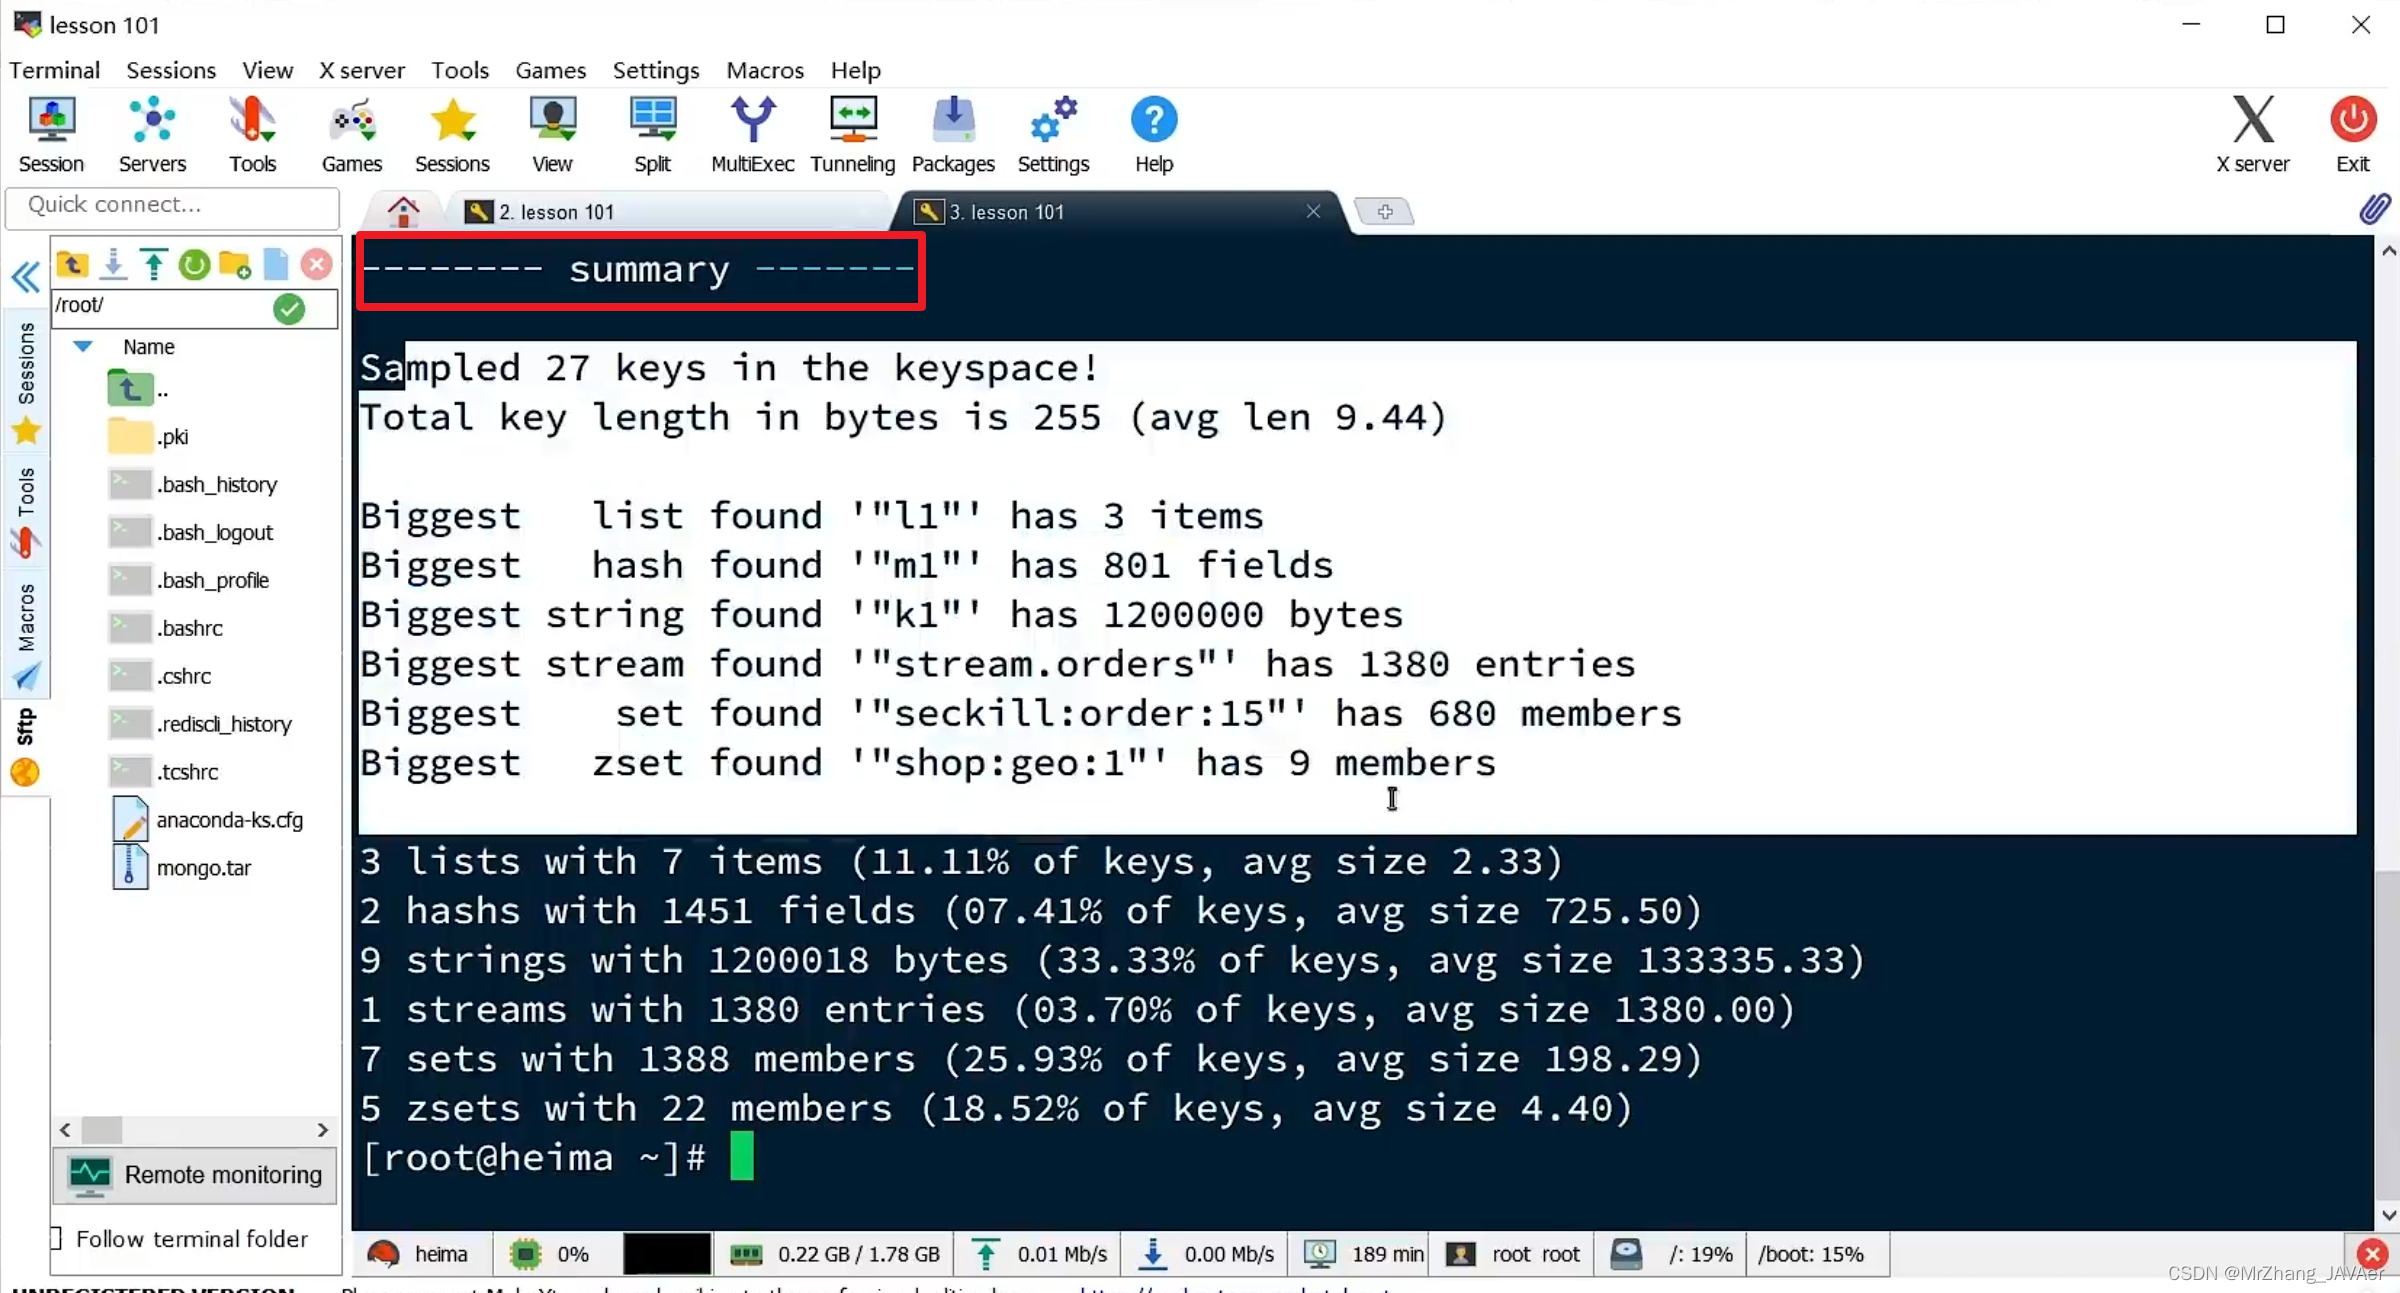Open the Macros menu
The image size is (2400, 1293).
(764, 70)
